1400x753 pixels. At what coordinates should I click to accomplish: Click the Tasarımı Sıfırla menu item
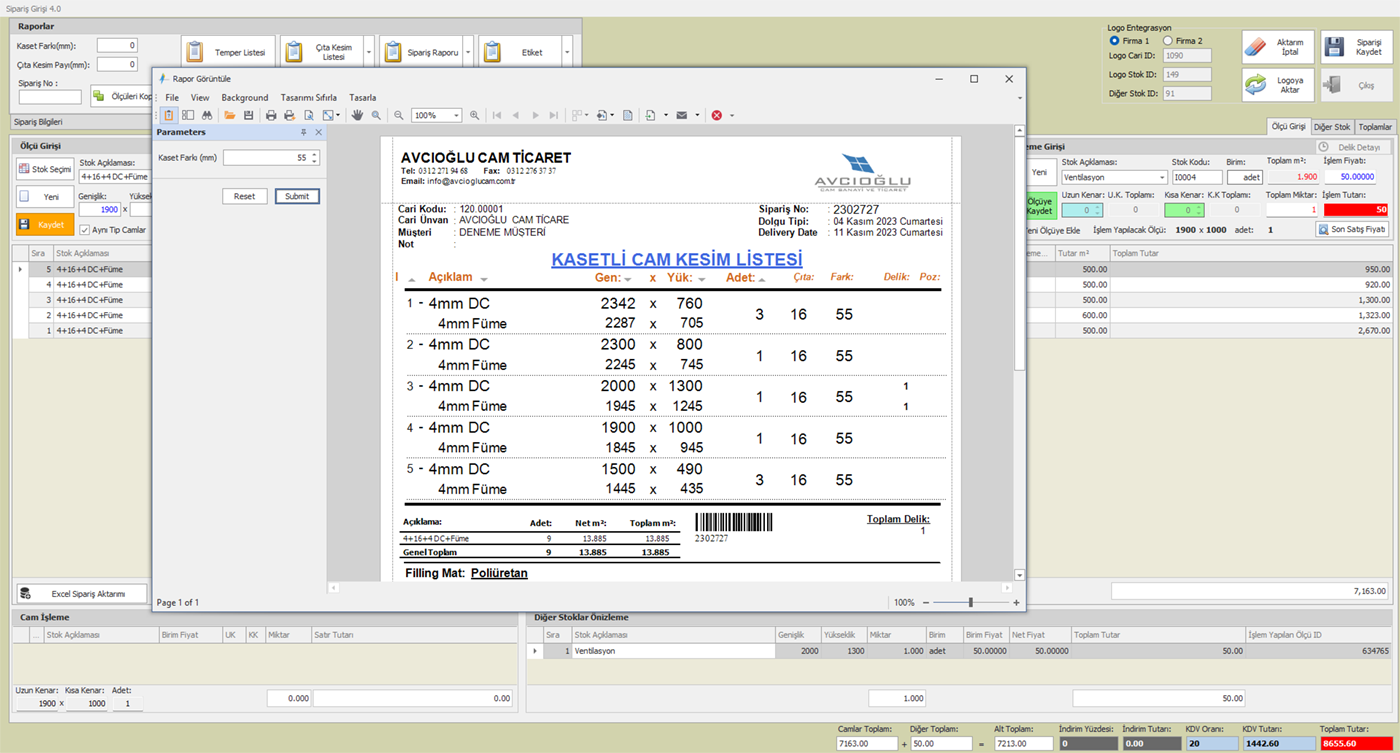(x=309, y=97)
